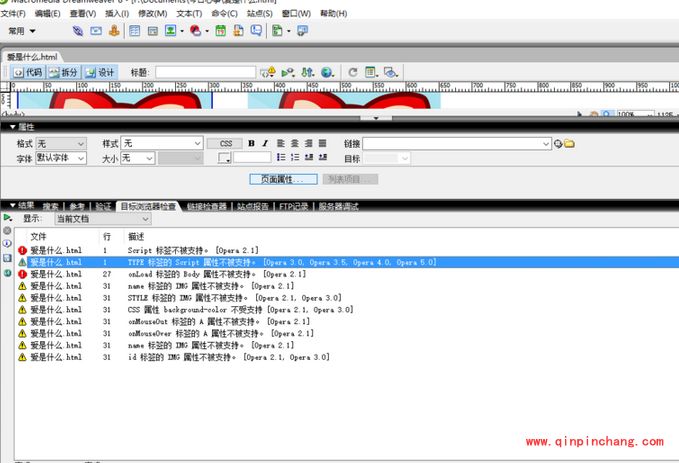The width and height of the screenshot is (679, 463).
Task: Open the 大小 size dropdown
Action: coord(138,158)
